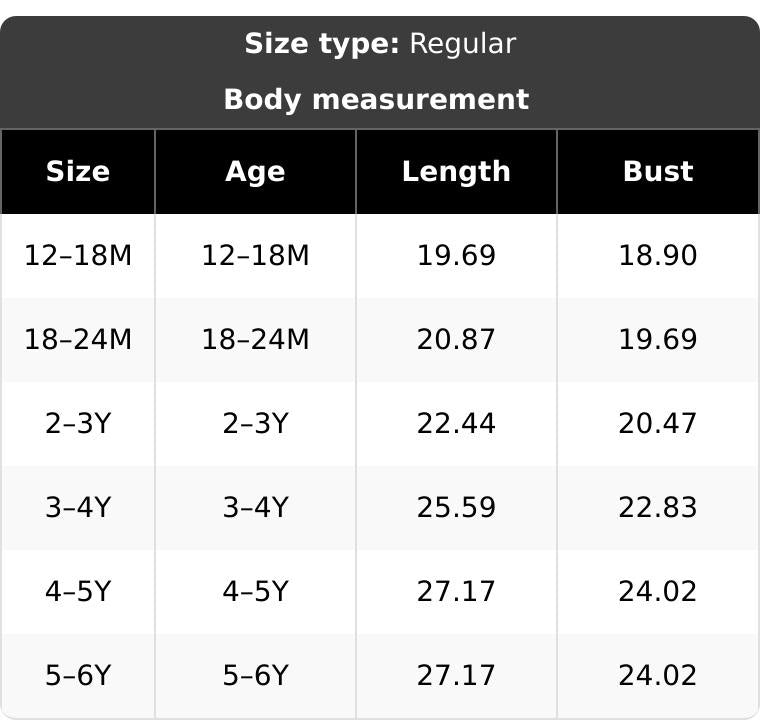Select the 4–5Y size cell
Screen dimensions: 760x720
coord(78,592)
